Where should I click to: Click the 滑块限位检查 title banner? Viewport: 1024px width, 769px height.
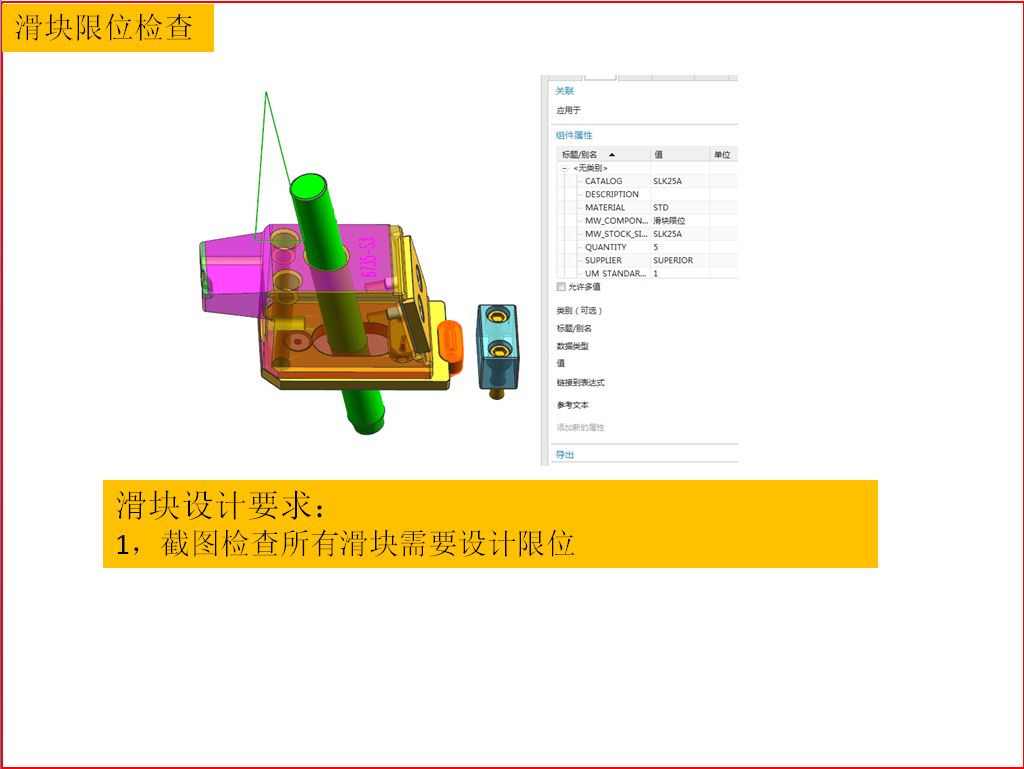pos(108,28)
